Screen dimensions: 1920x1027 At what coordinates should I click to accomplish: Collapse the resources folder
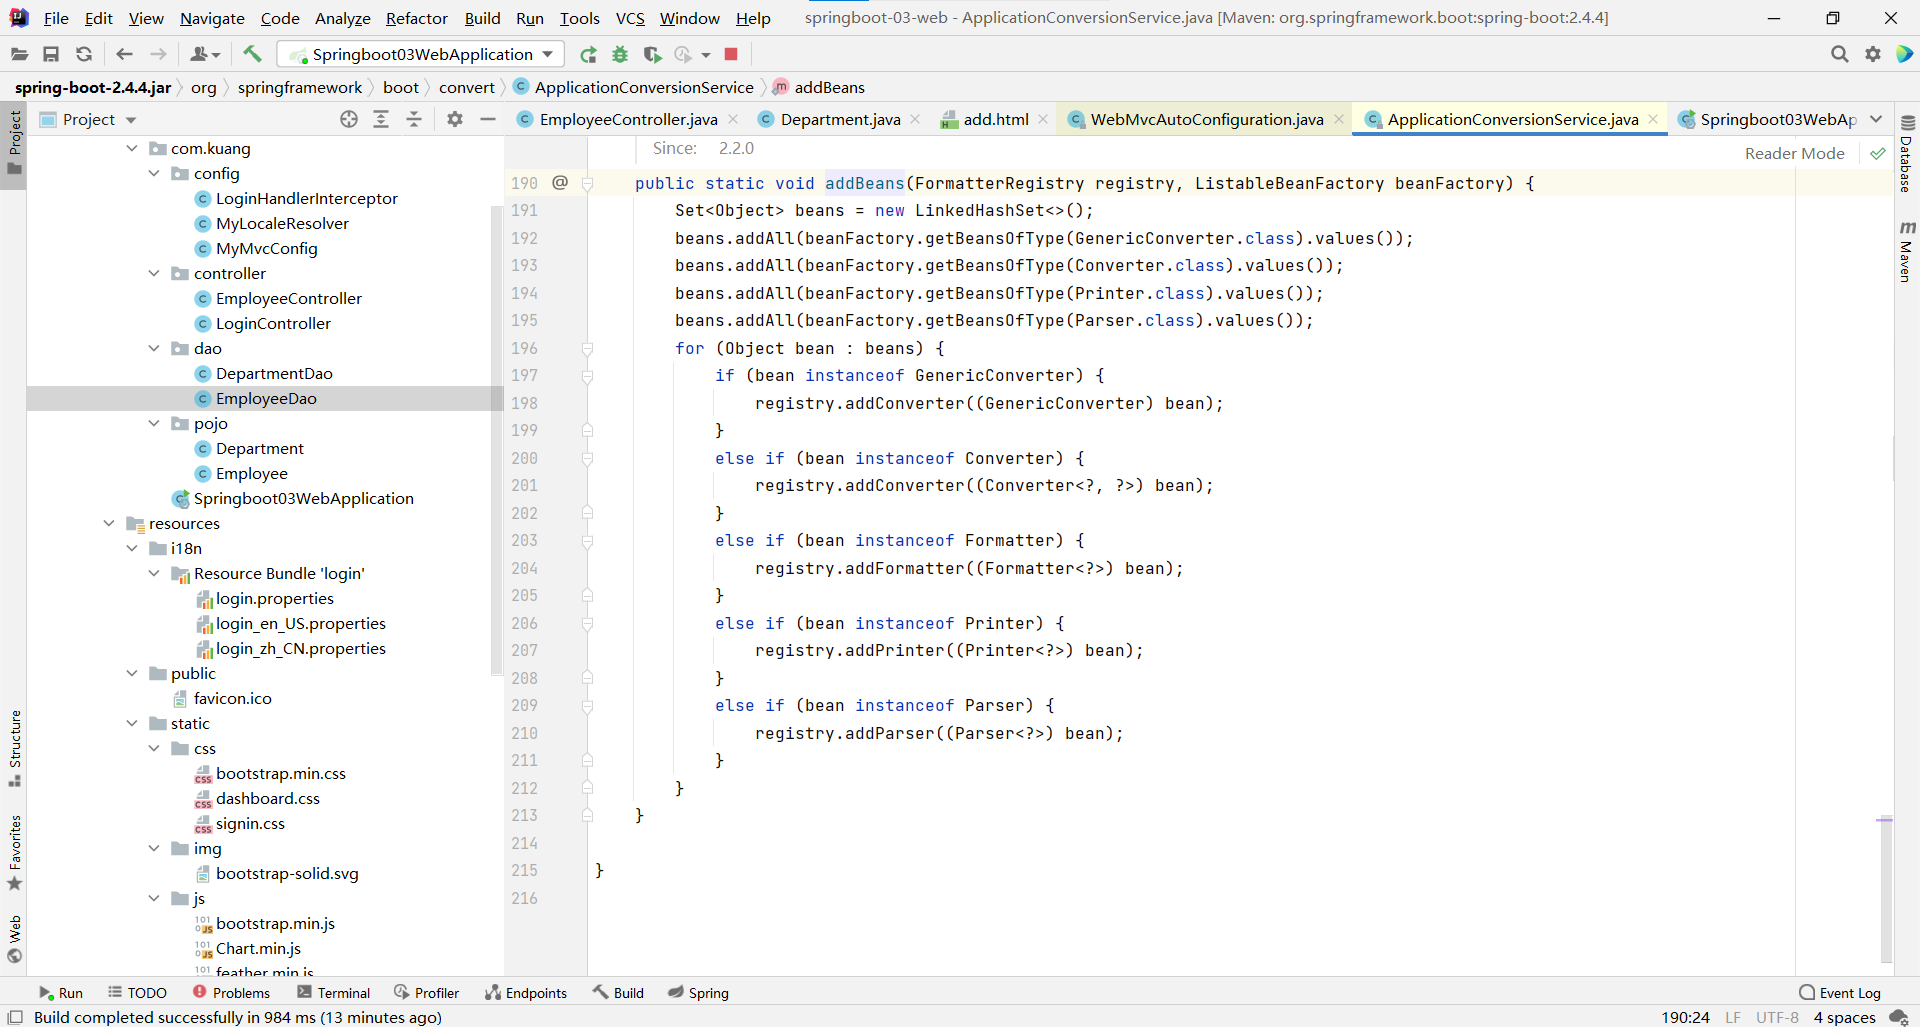[109, 523]
